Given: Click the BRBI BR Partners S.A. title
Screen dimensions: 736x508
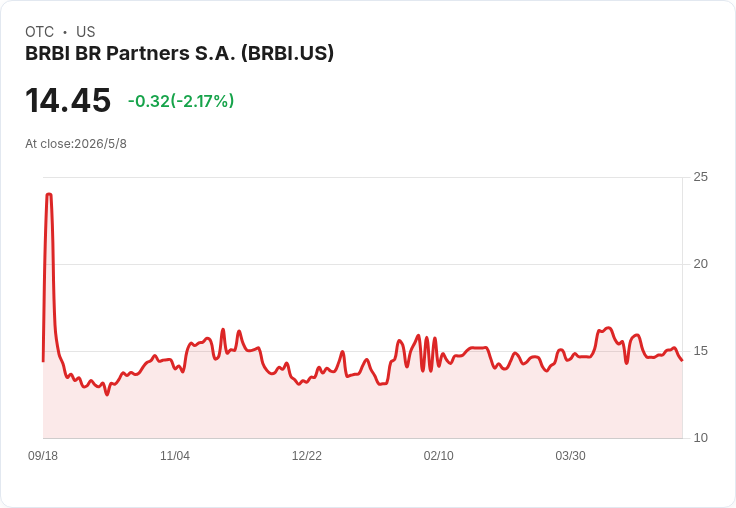Looking at the screenshot, I should tap(179, 53).
